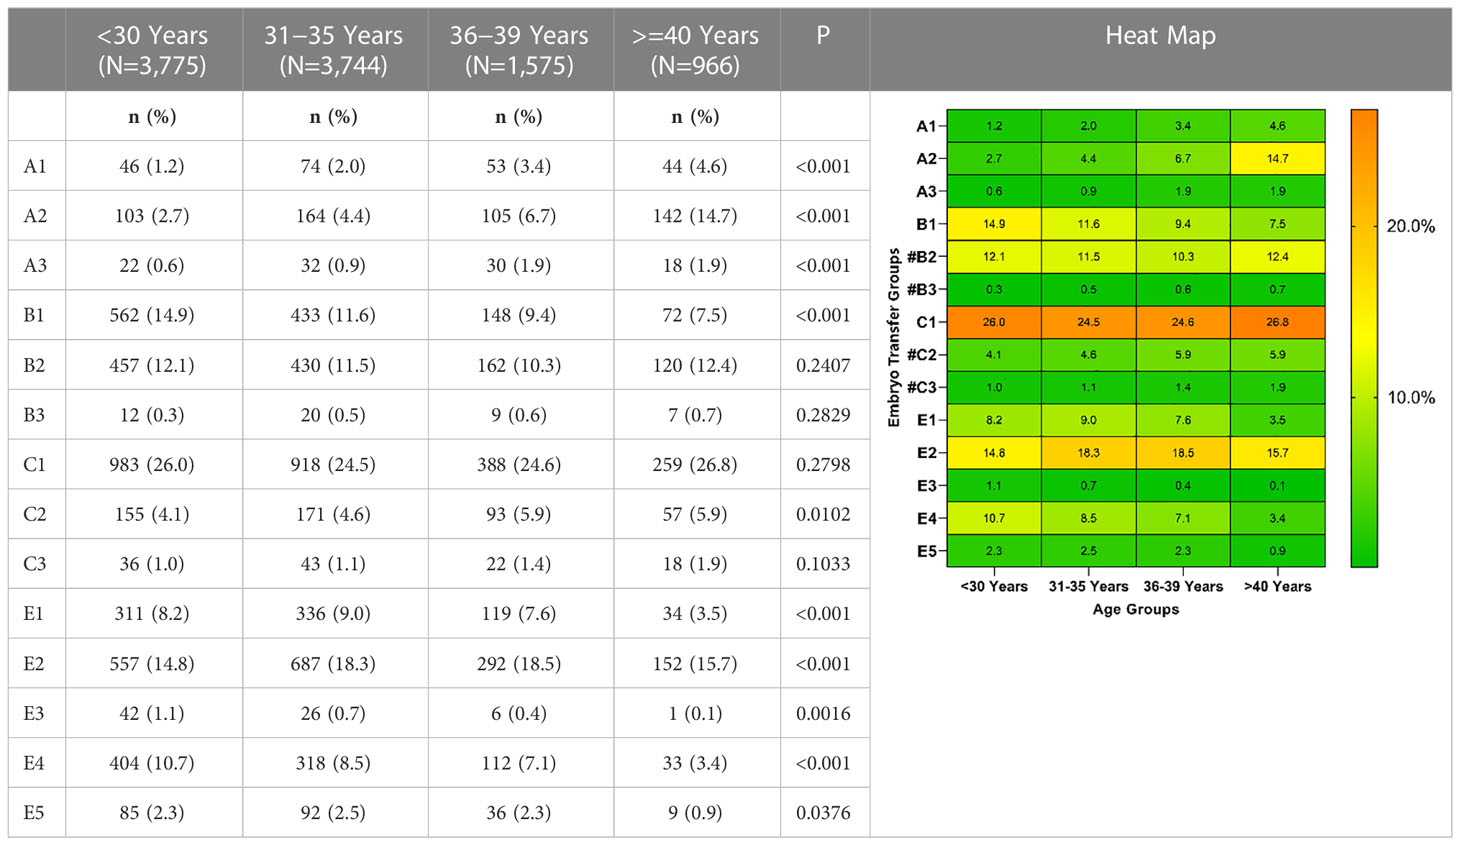Click the 20.0% color scale label
This screenshot has width=1460, height=845.
click(x=1410, y=227)
